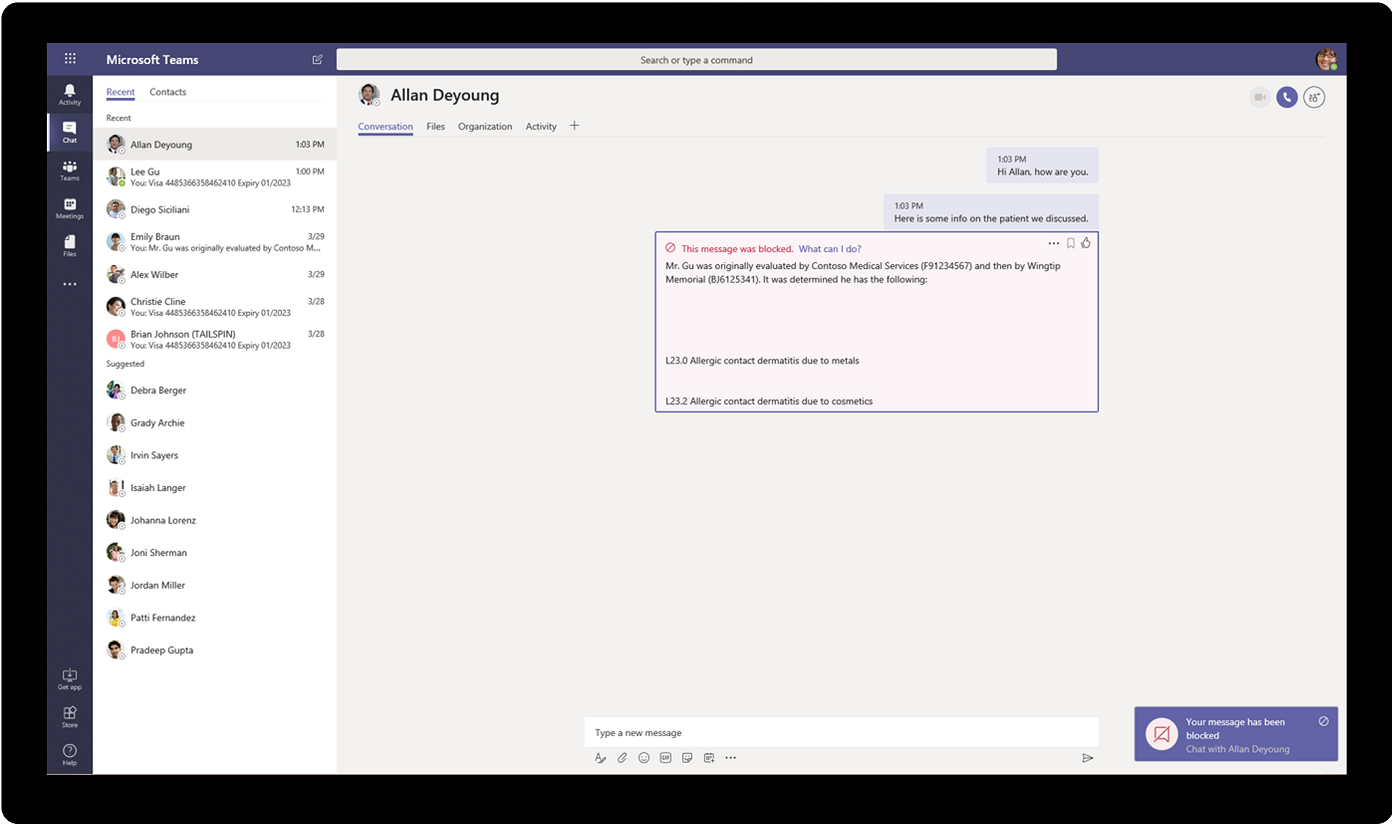Like the blocked message with thumbs up
Image resolution: width=1392 pixels, height=824 pixels.
pyautogui.click(x=1086, y=242)
